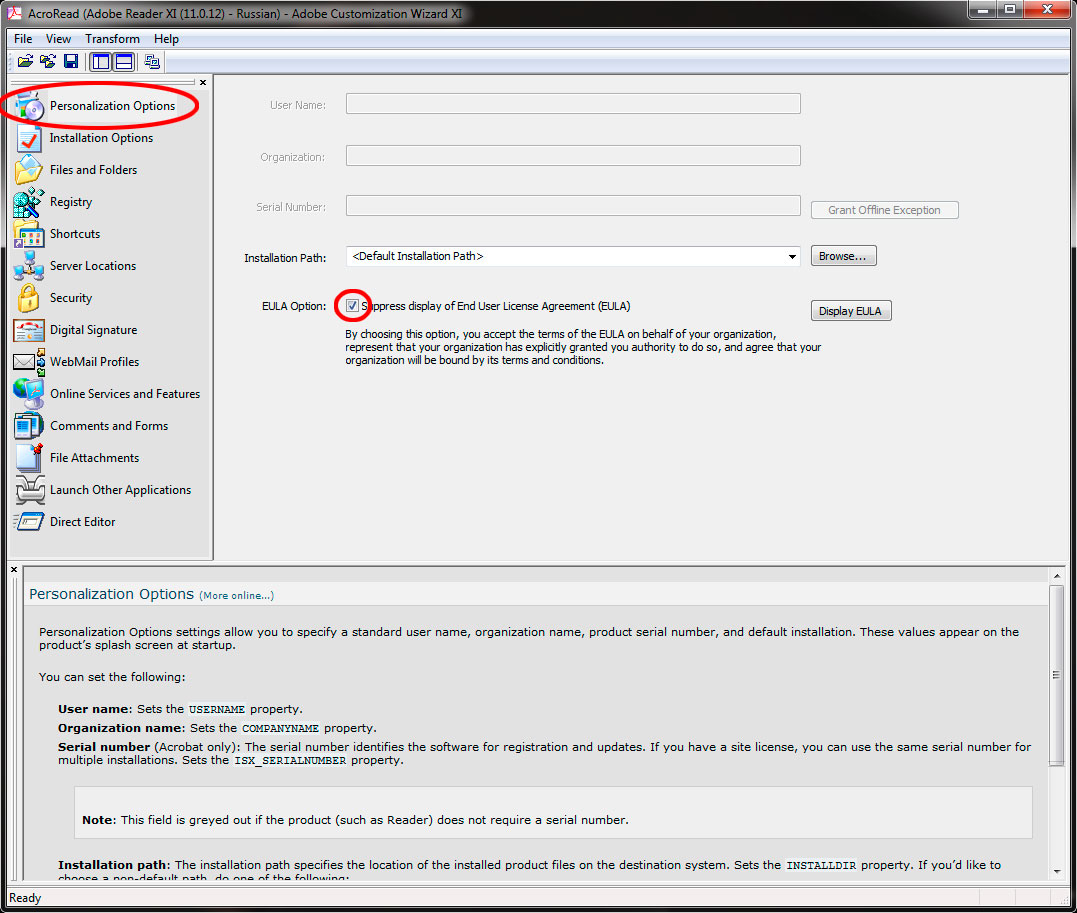The height and width of the screenshot is (913, 1077).
Task: Maximize the Customization Wizard window
Action: point(1010,10)
